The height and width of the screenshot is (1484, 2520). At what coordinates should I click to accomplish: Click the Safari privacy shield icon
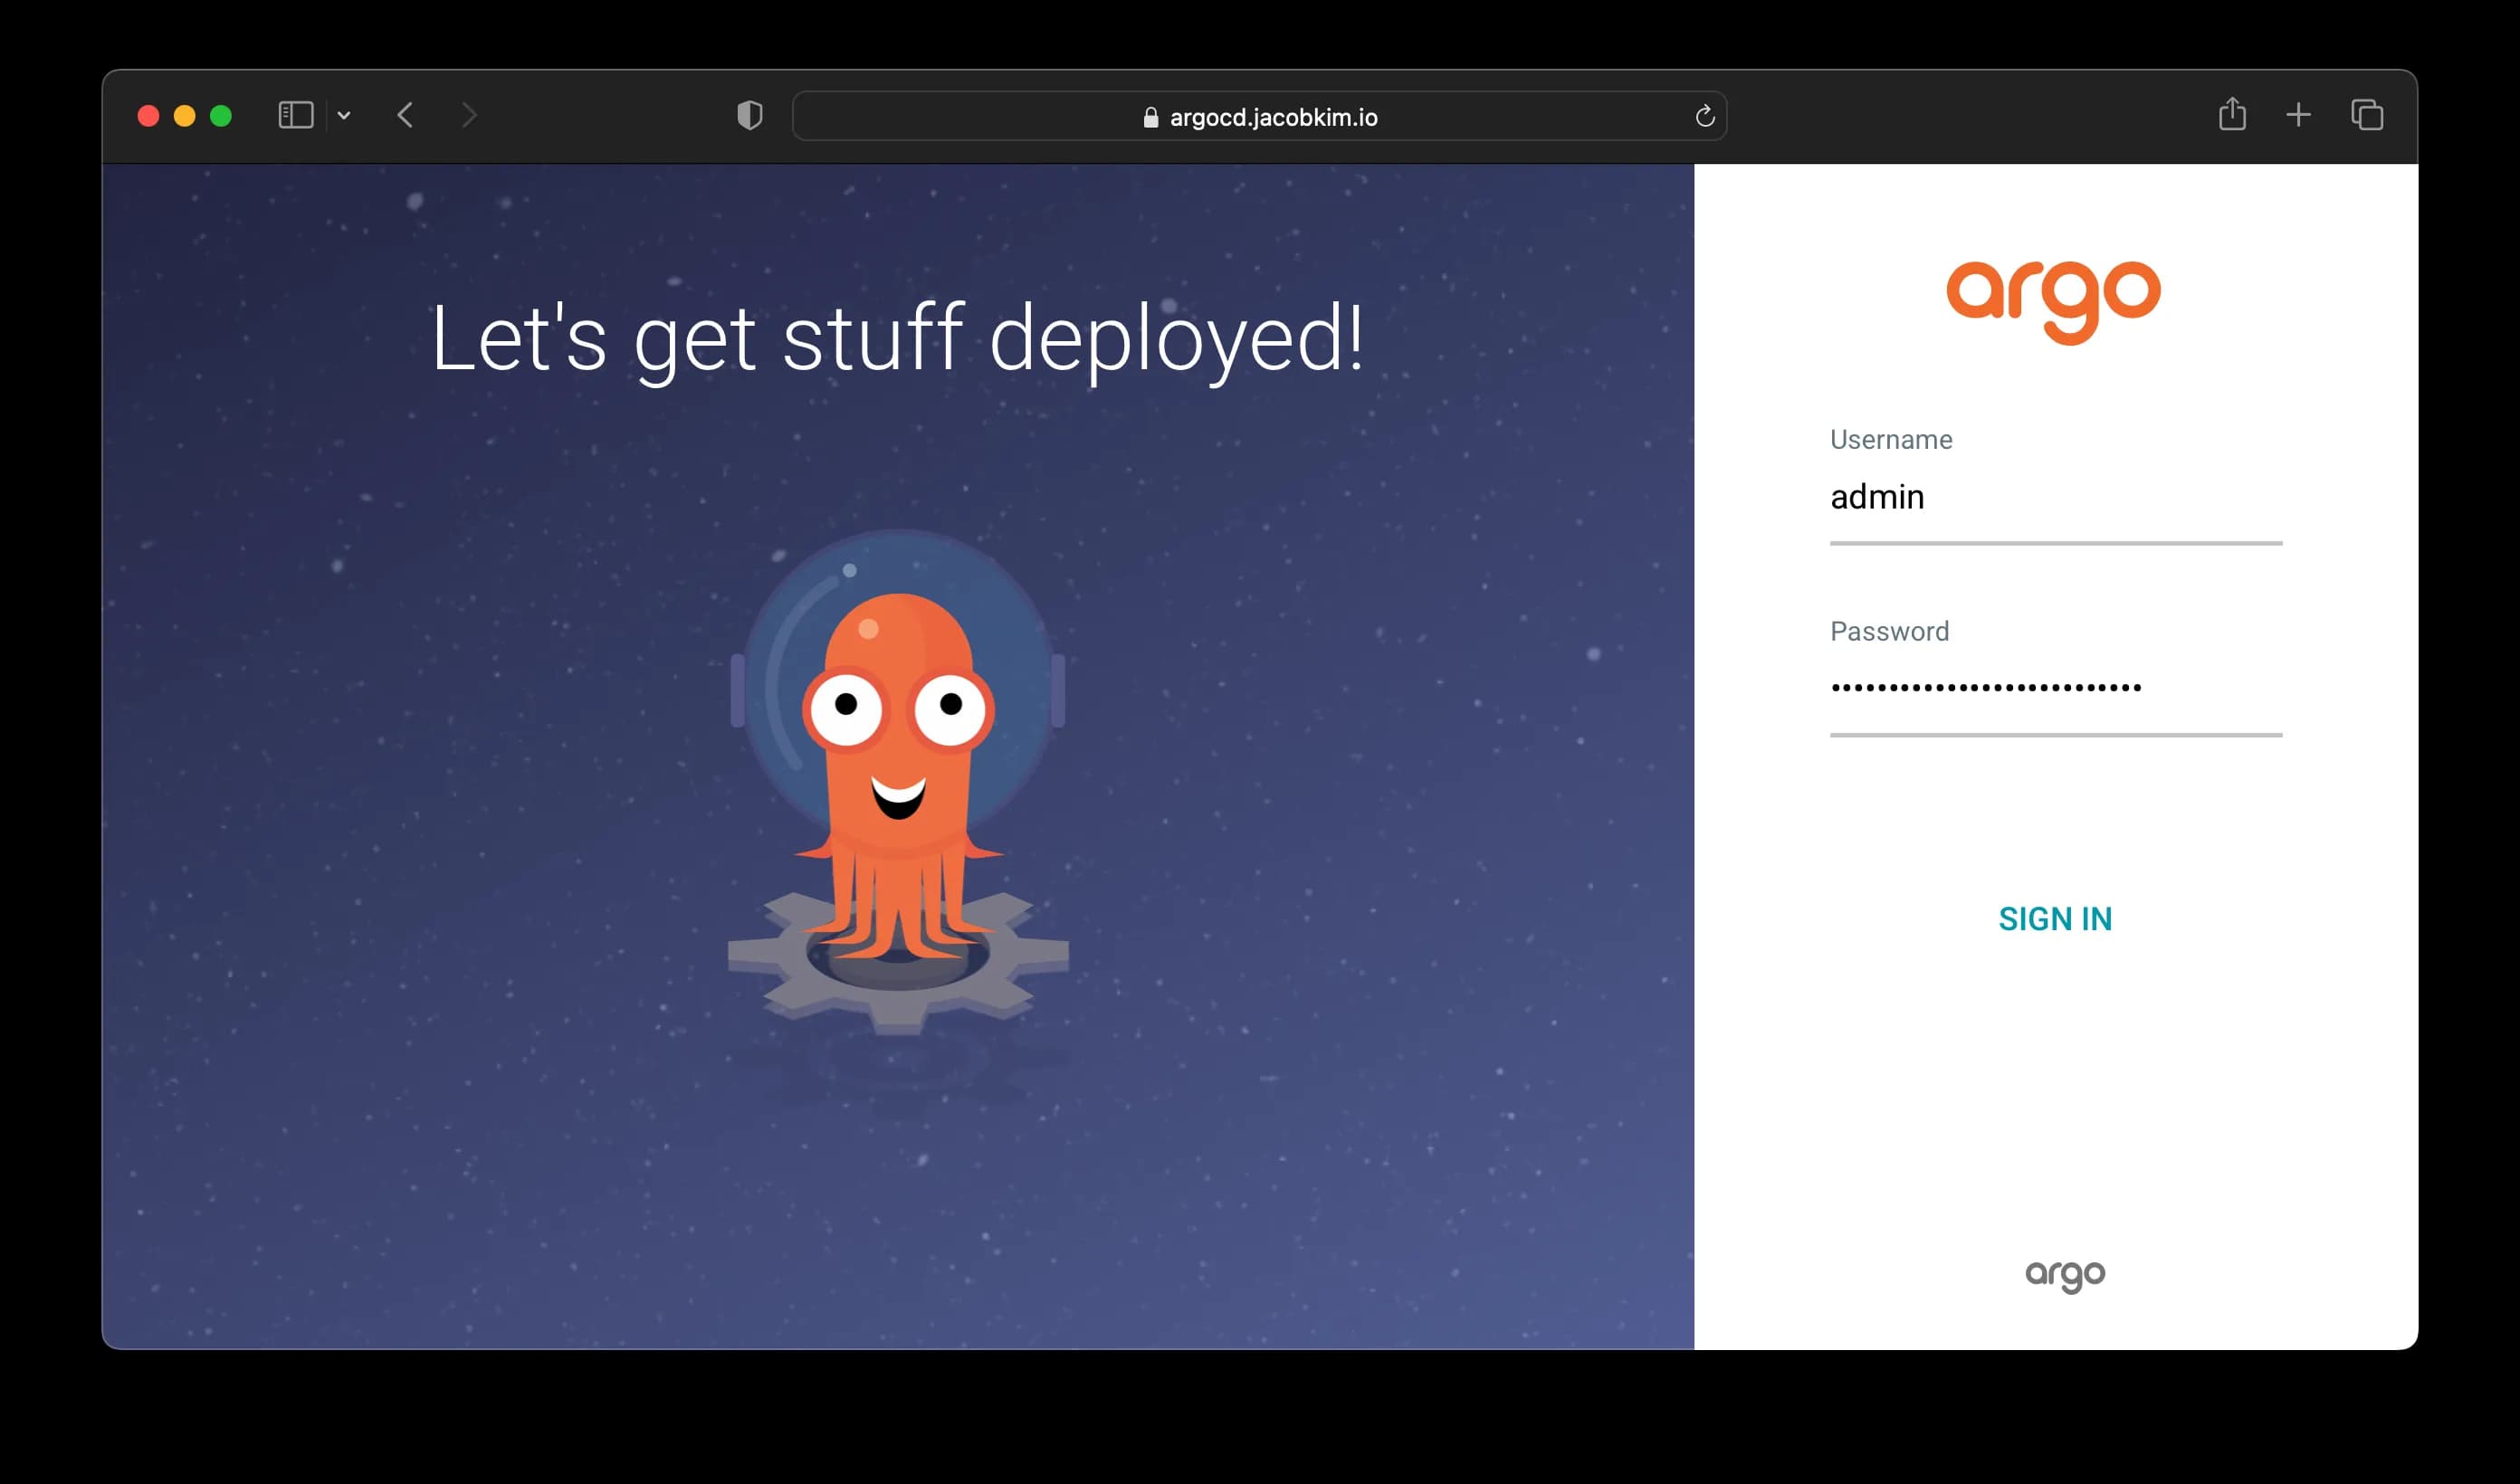[748, 115]
